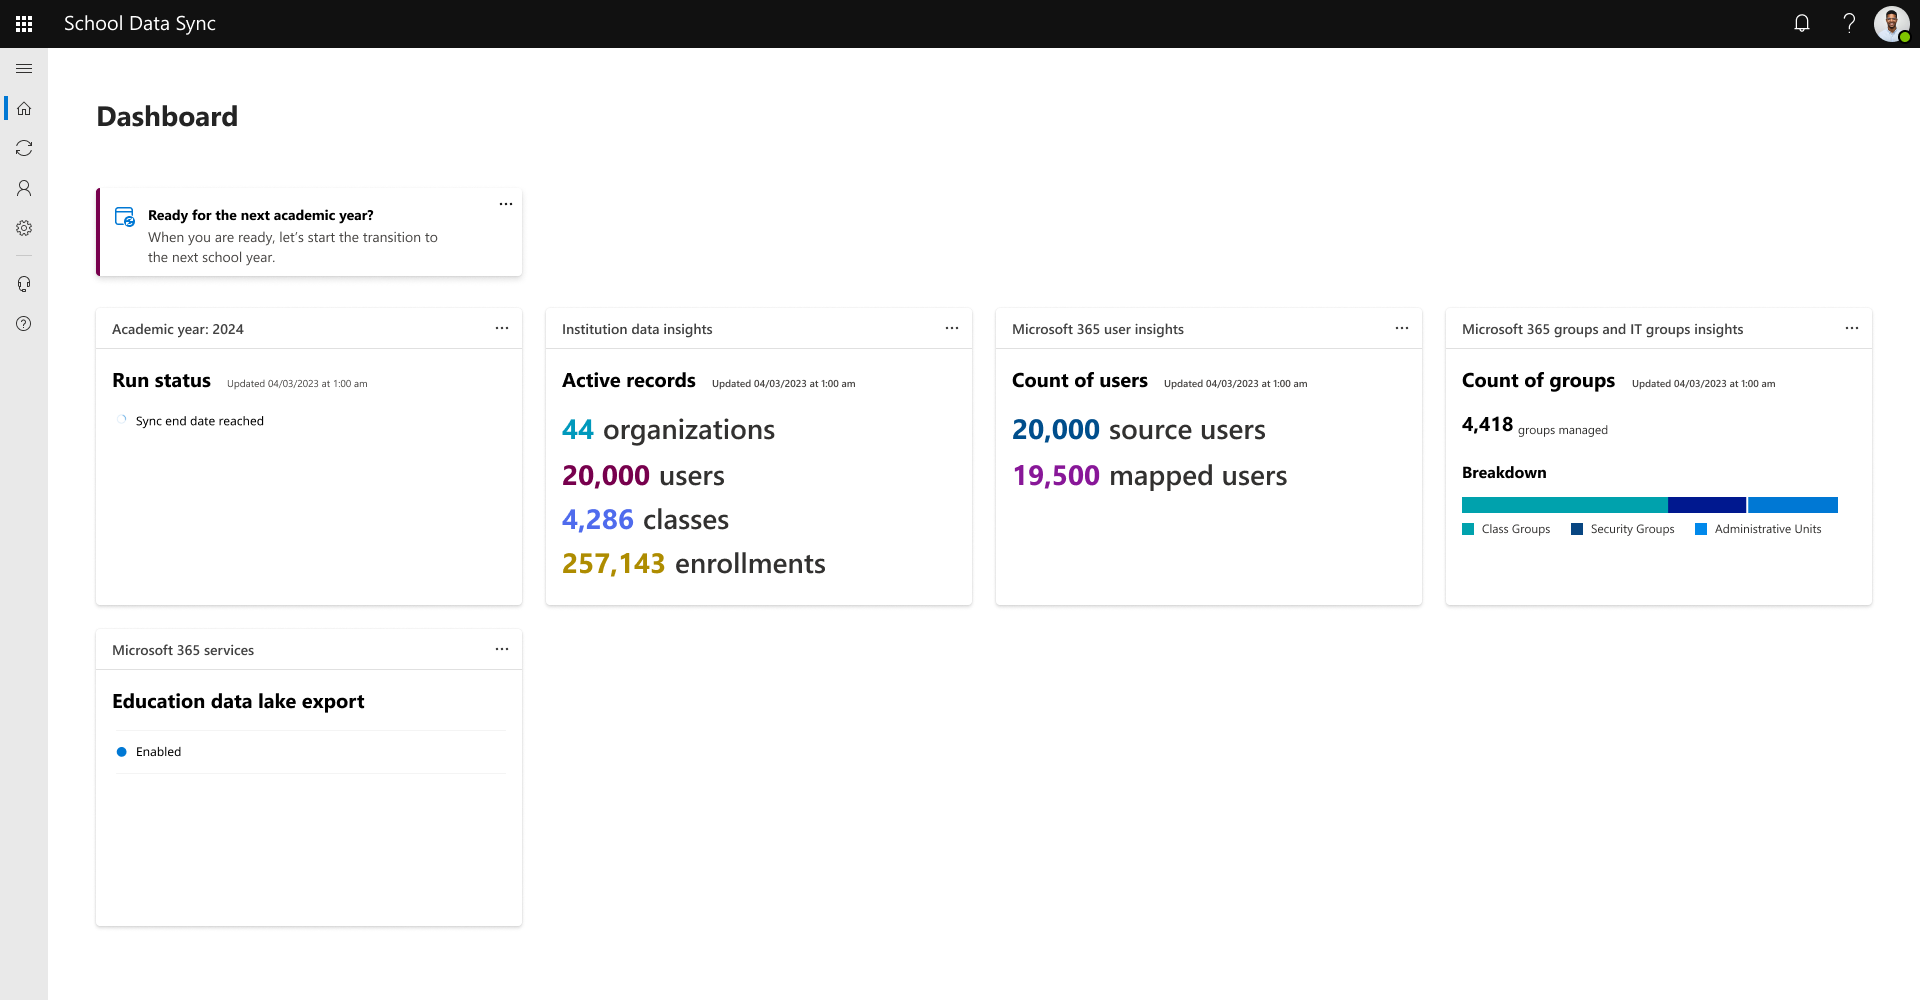Click the 'Education data lake export' heading
This screenshot has width=1920, height=1000.
coord(238,702)
